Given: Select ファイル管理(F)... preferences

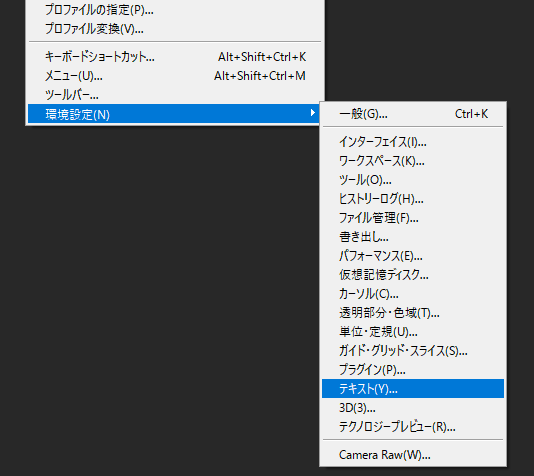Looking at the screenshot, I should 413,218.
